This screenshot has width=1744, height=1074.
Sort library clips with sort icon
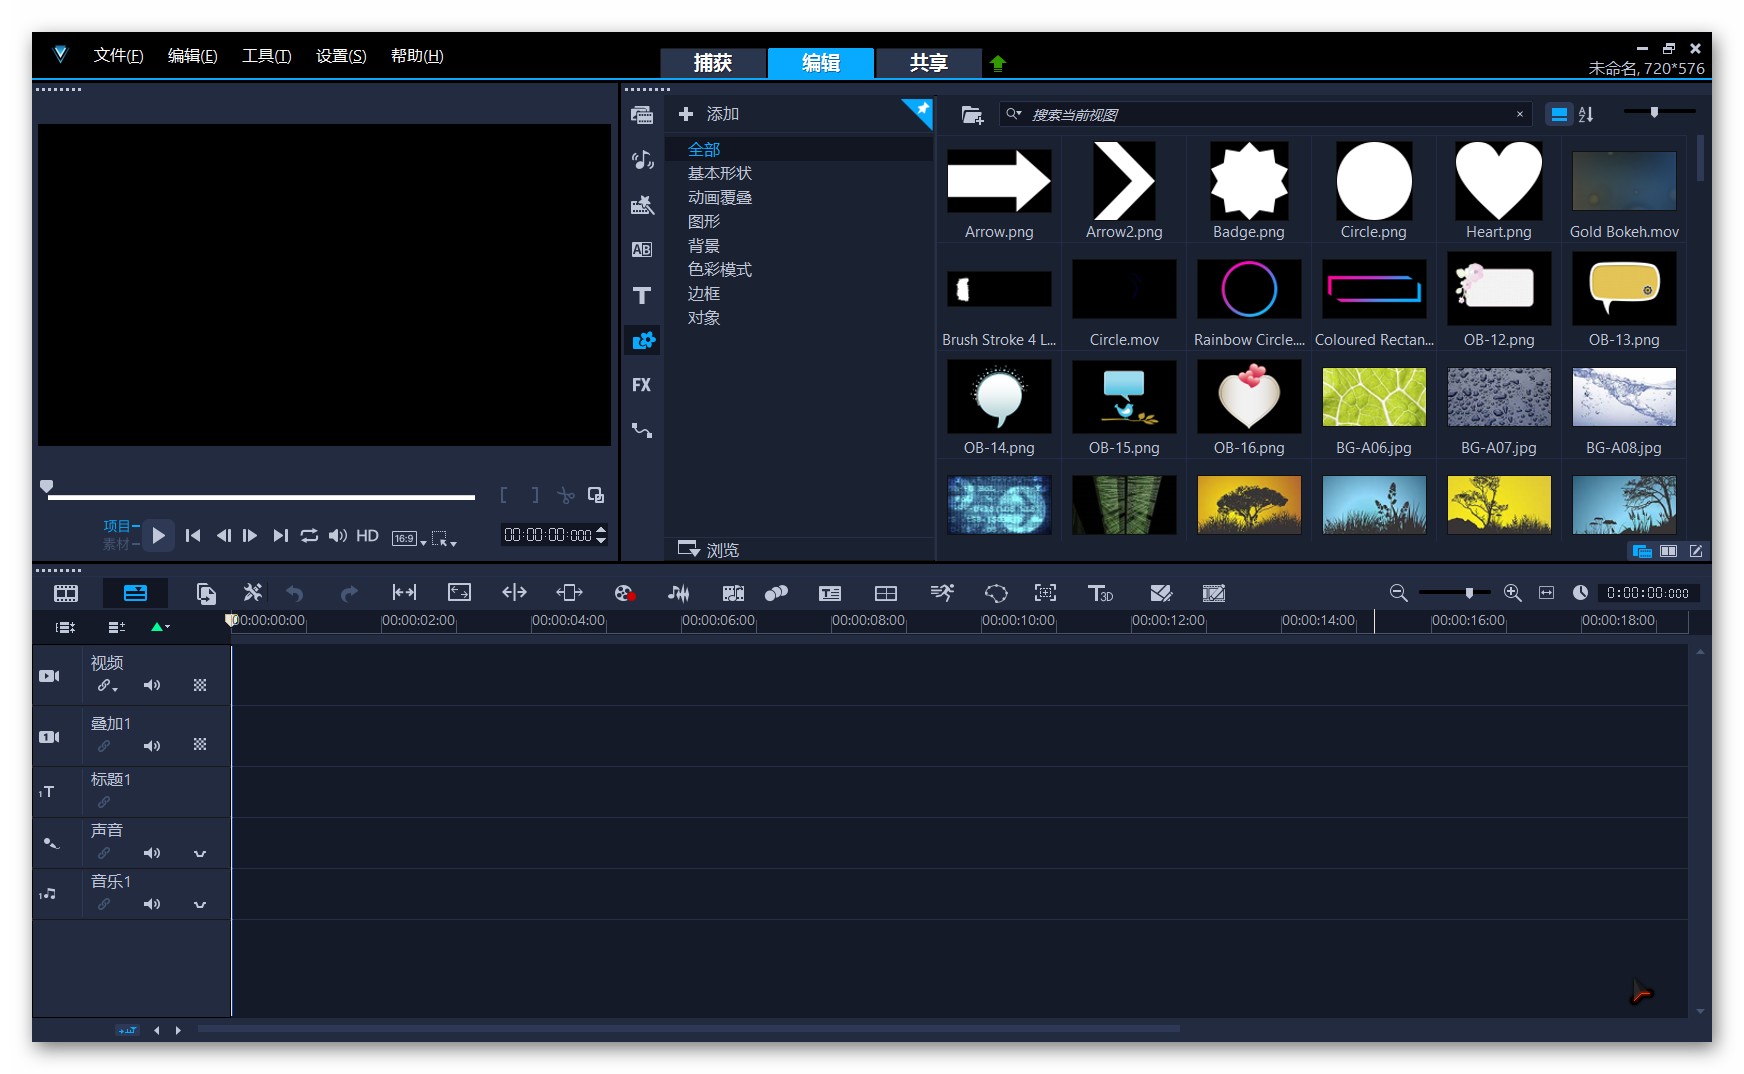click(x=1586, y=115)
